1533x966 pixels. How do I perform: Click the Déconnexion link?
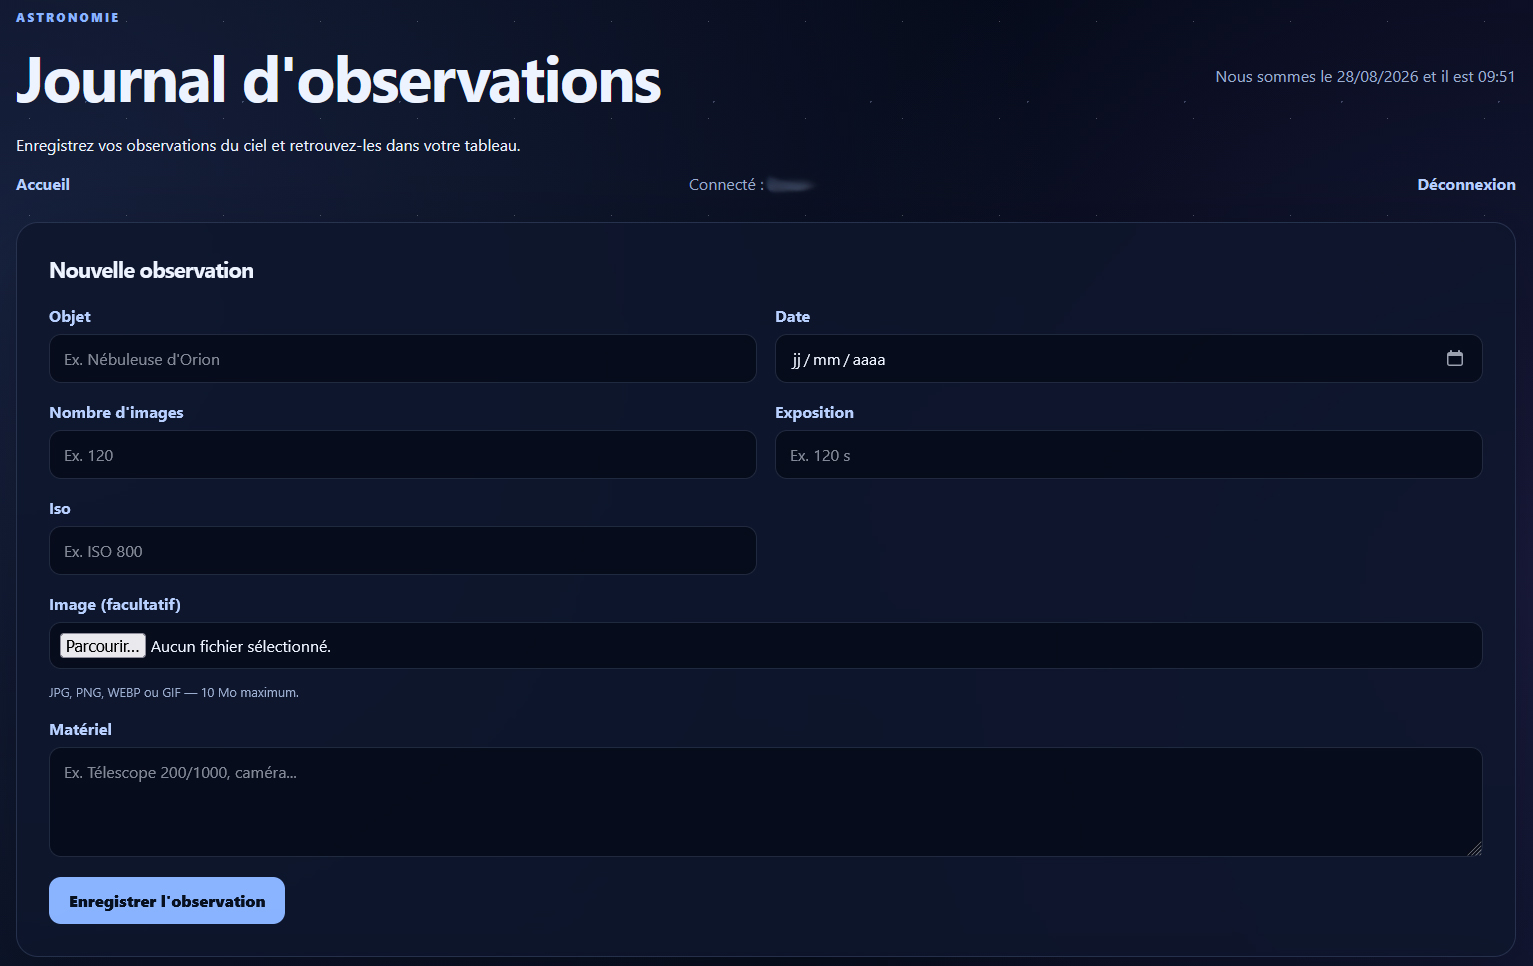[1466, 185]
